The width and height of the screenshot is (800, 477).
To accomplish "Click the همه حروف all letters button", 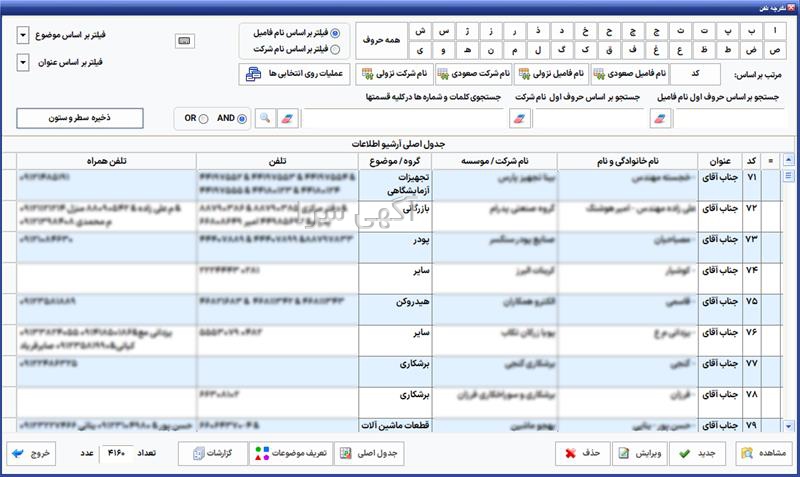I will click(x=381, y=40).
